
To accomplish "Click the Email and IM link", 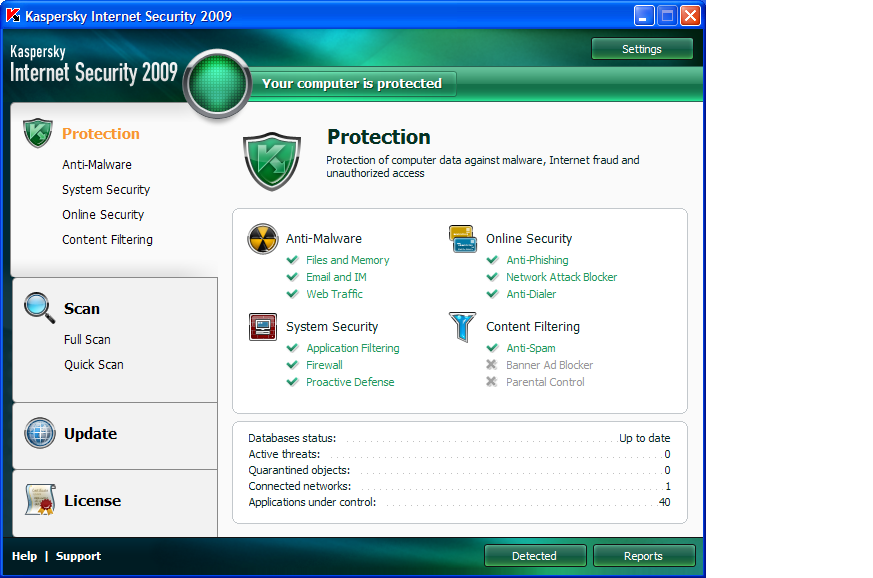I will pos(336,277).
